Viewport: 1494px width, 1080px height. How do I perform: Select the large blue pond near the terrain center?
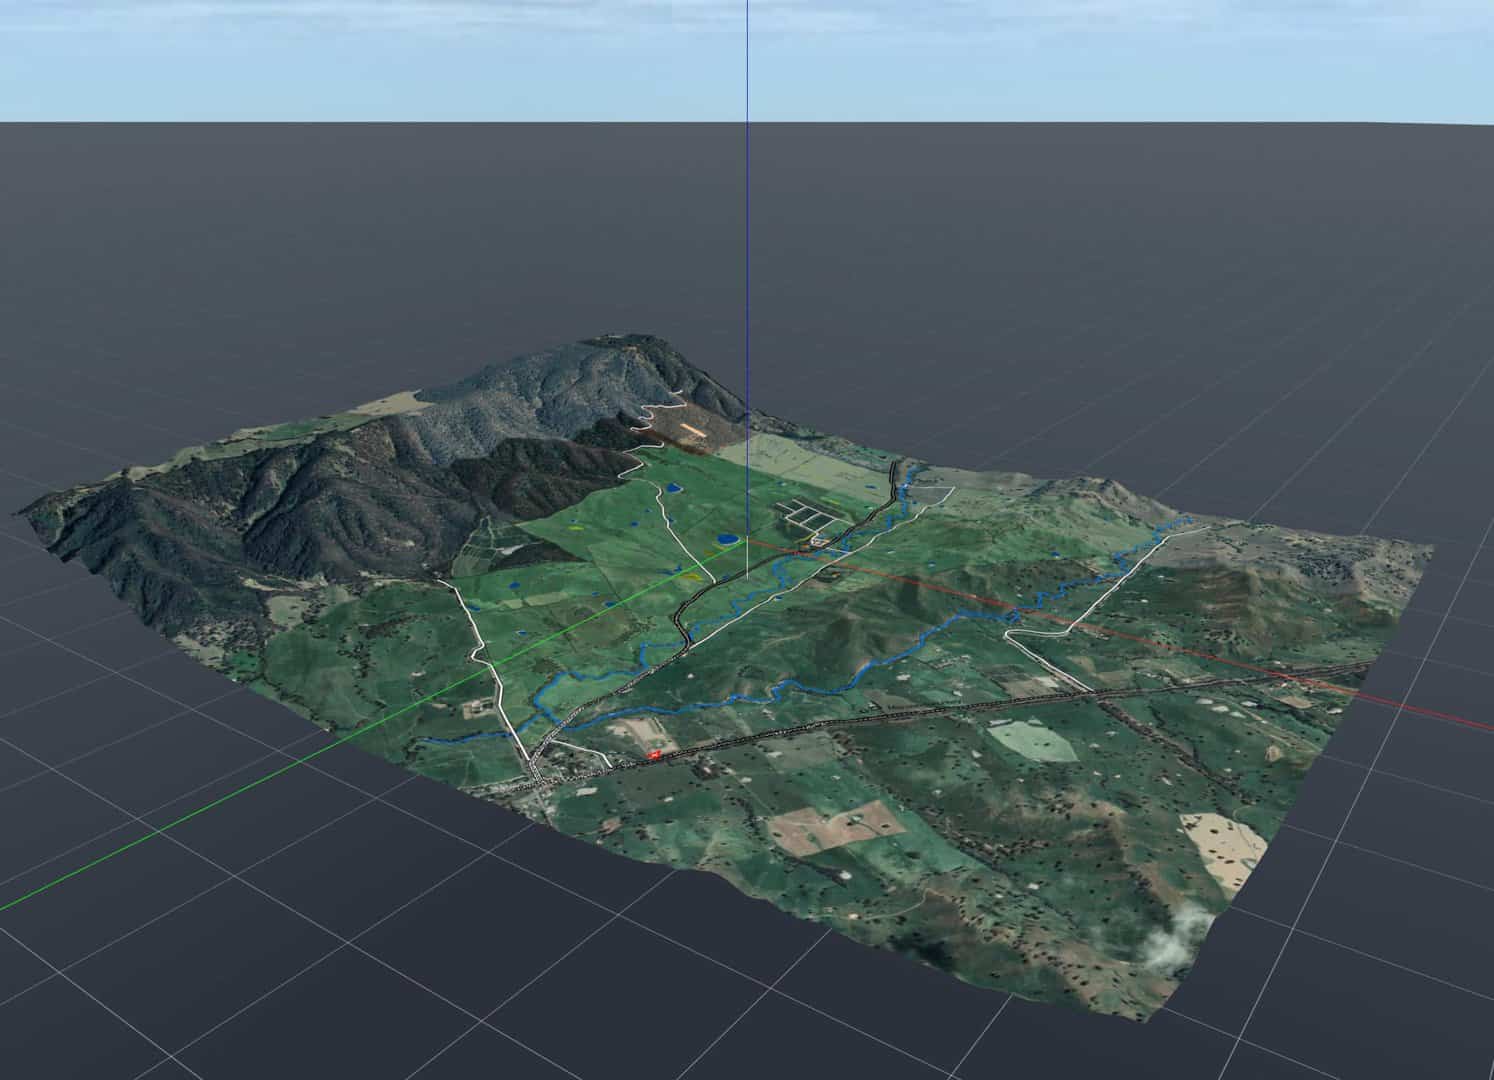[728, 540]
